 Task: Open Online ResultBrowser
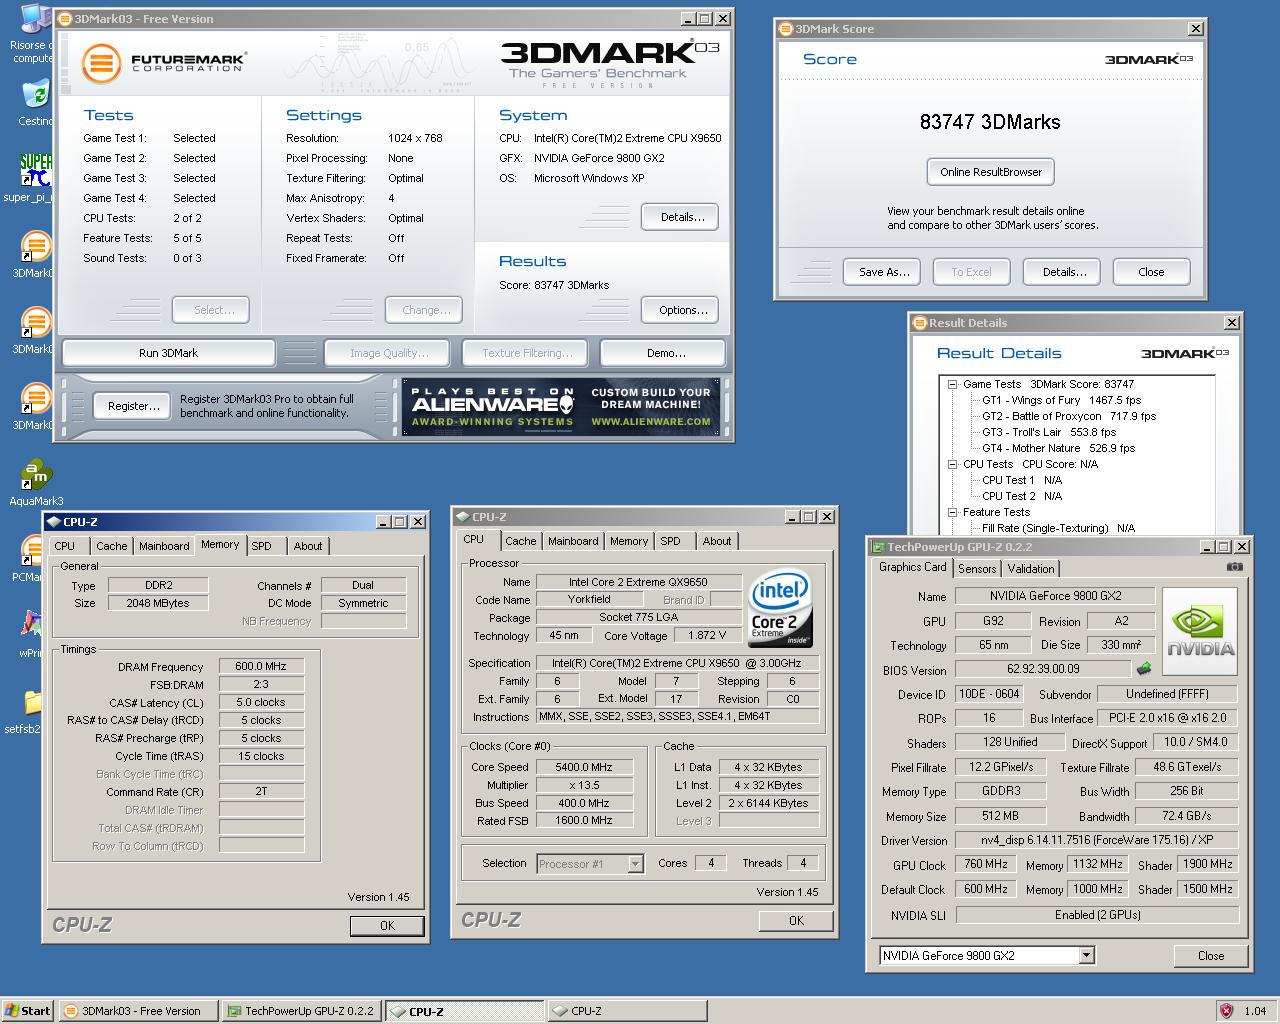click(x=990, y=172)
